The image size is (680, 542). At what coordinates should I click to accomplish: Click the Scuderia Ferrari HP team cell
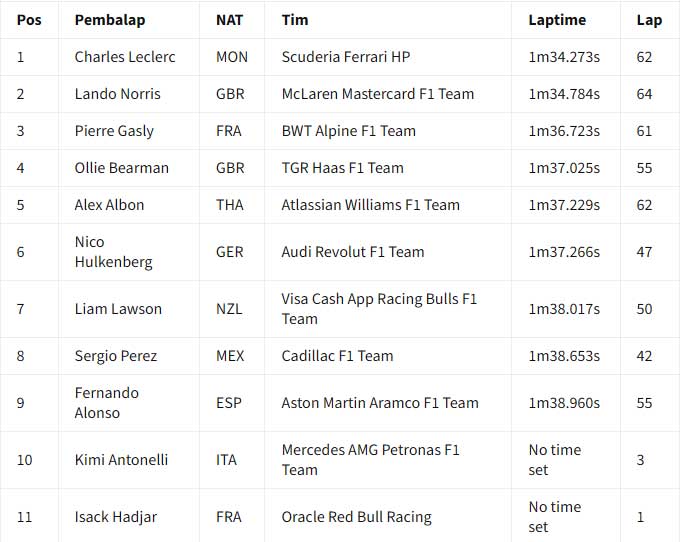coord(359,57)
